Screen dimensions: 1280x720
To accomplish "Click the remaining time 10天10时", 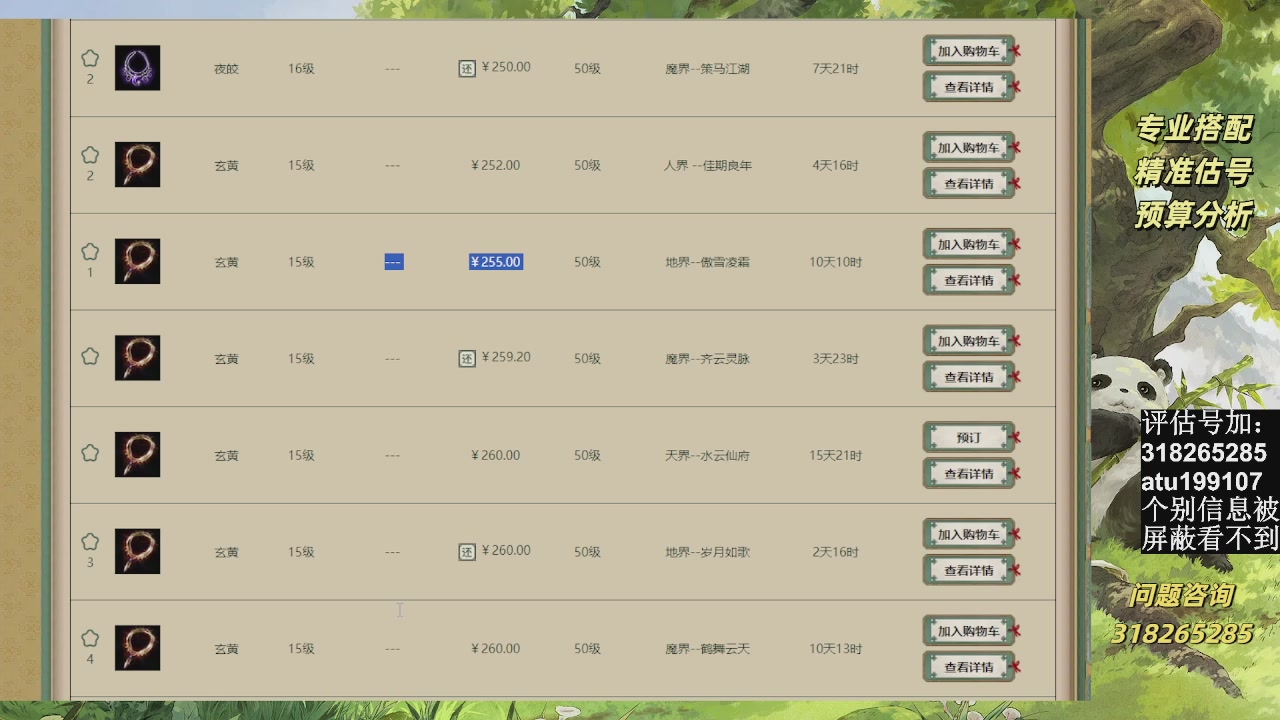I will coord(835,262).
